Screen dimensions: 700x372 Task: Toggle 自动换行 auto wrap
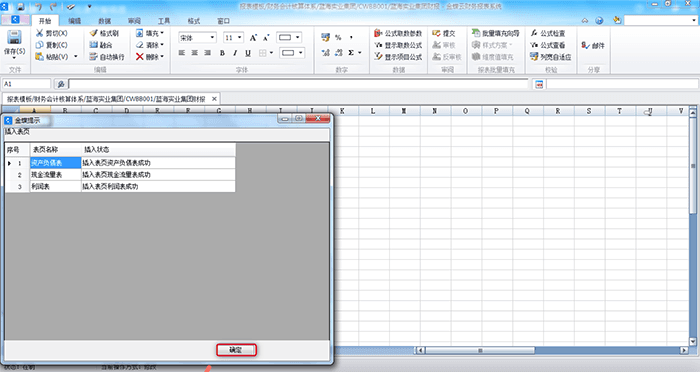click(107, 57)
